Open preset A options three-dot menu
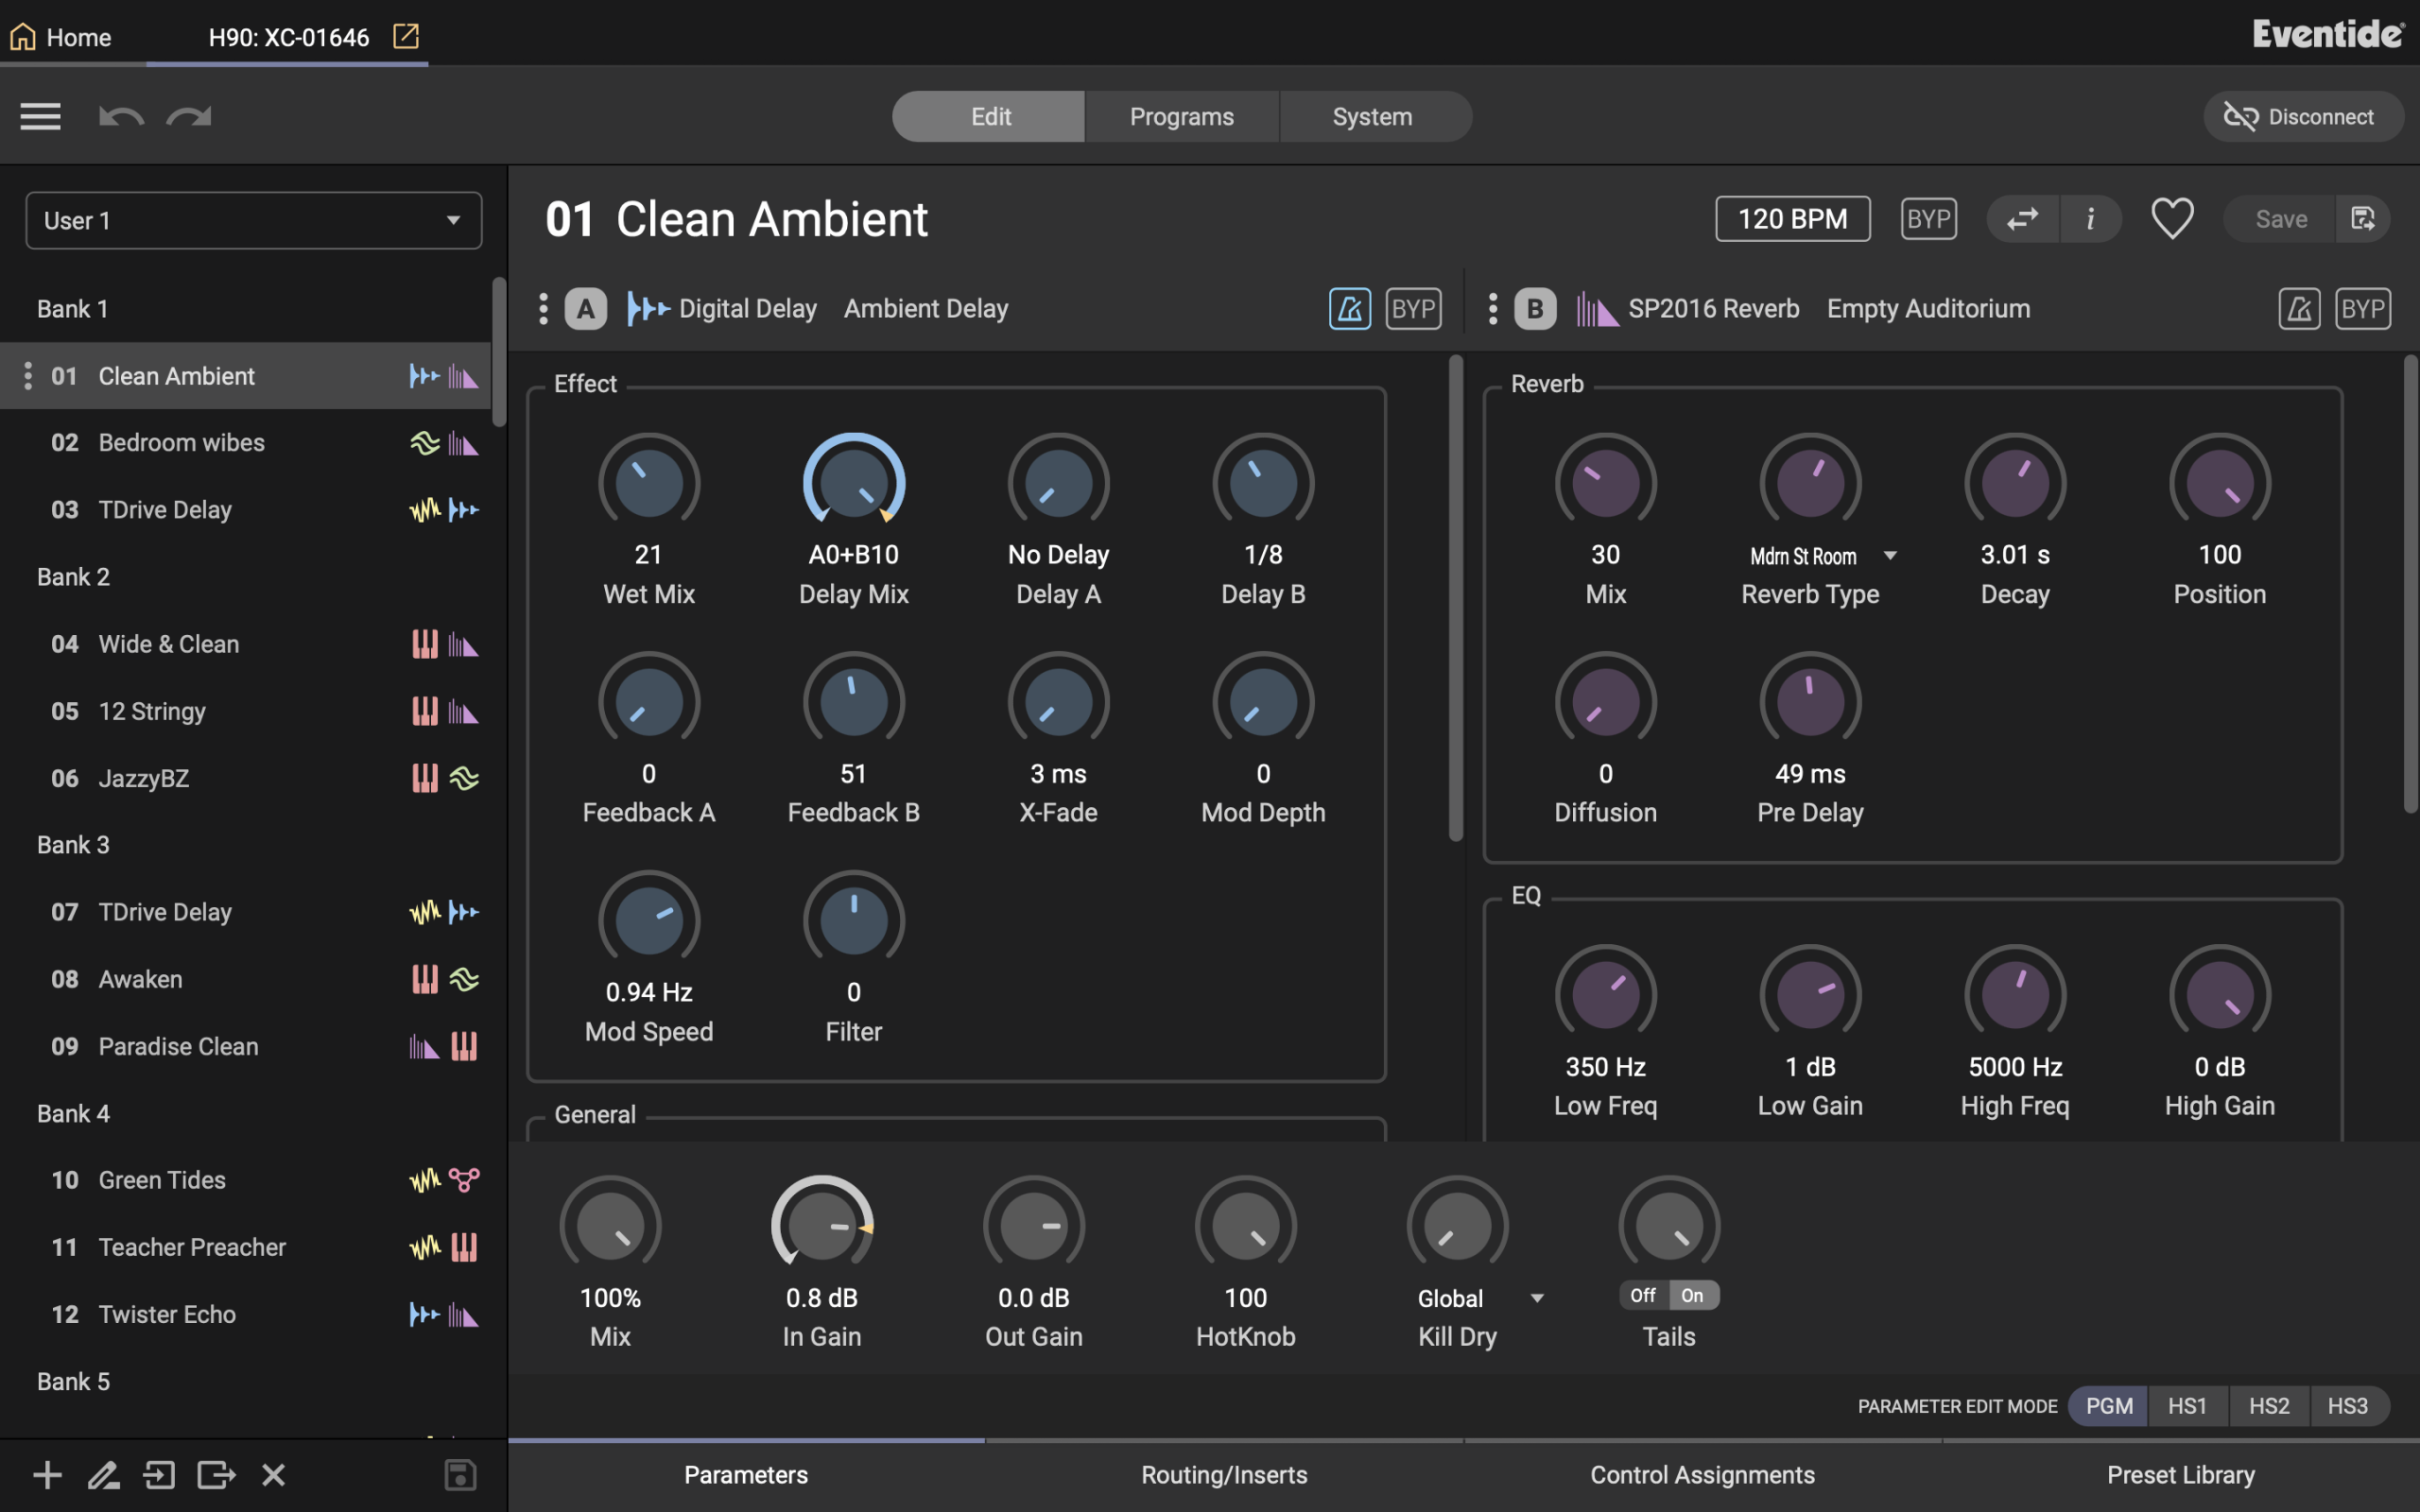 543,308
